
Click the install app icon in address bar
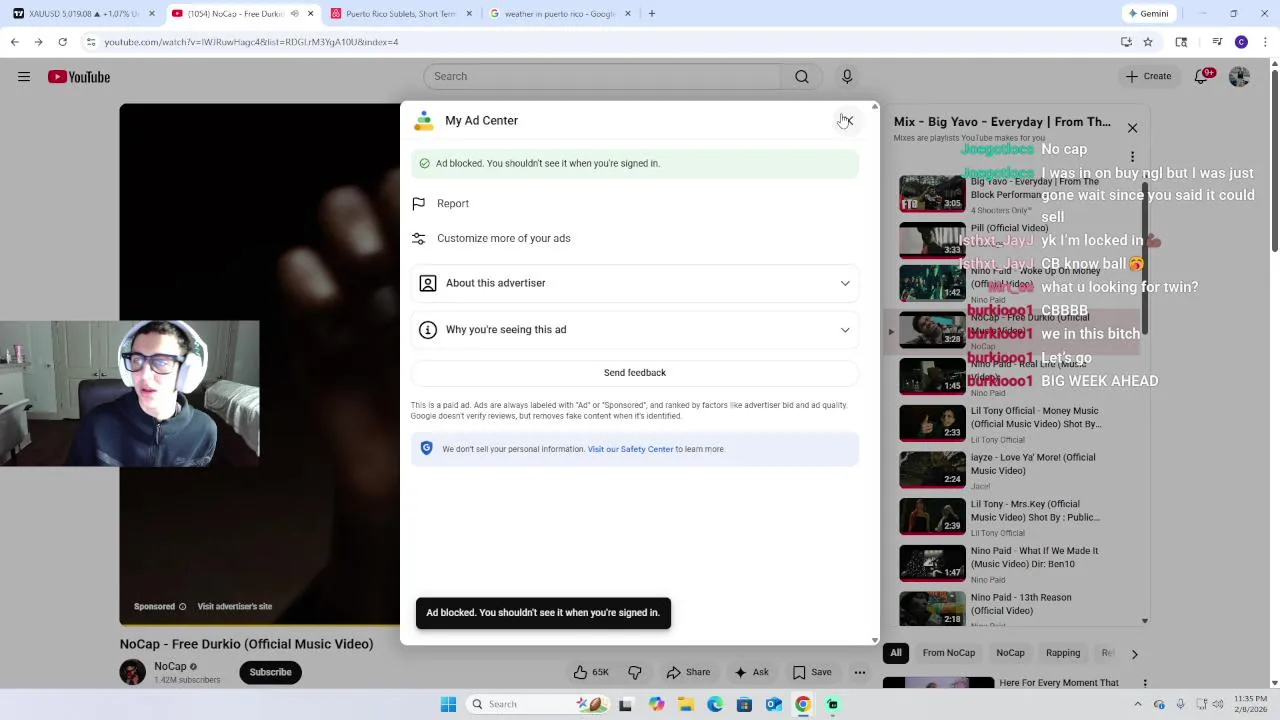coord(1126,42)
